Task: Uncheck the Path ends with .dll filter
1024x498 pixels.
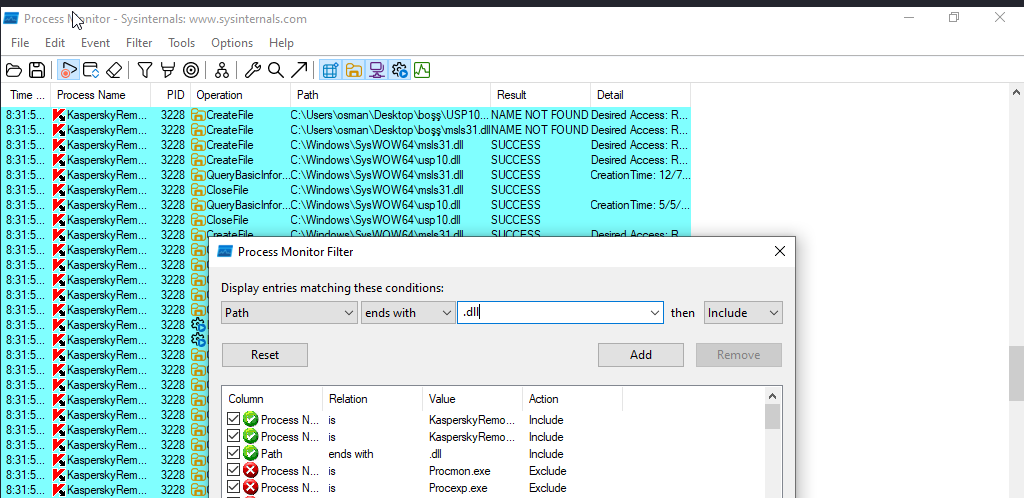Action: pos(234,454)
